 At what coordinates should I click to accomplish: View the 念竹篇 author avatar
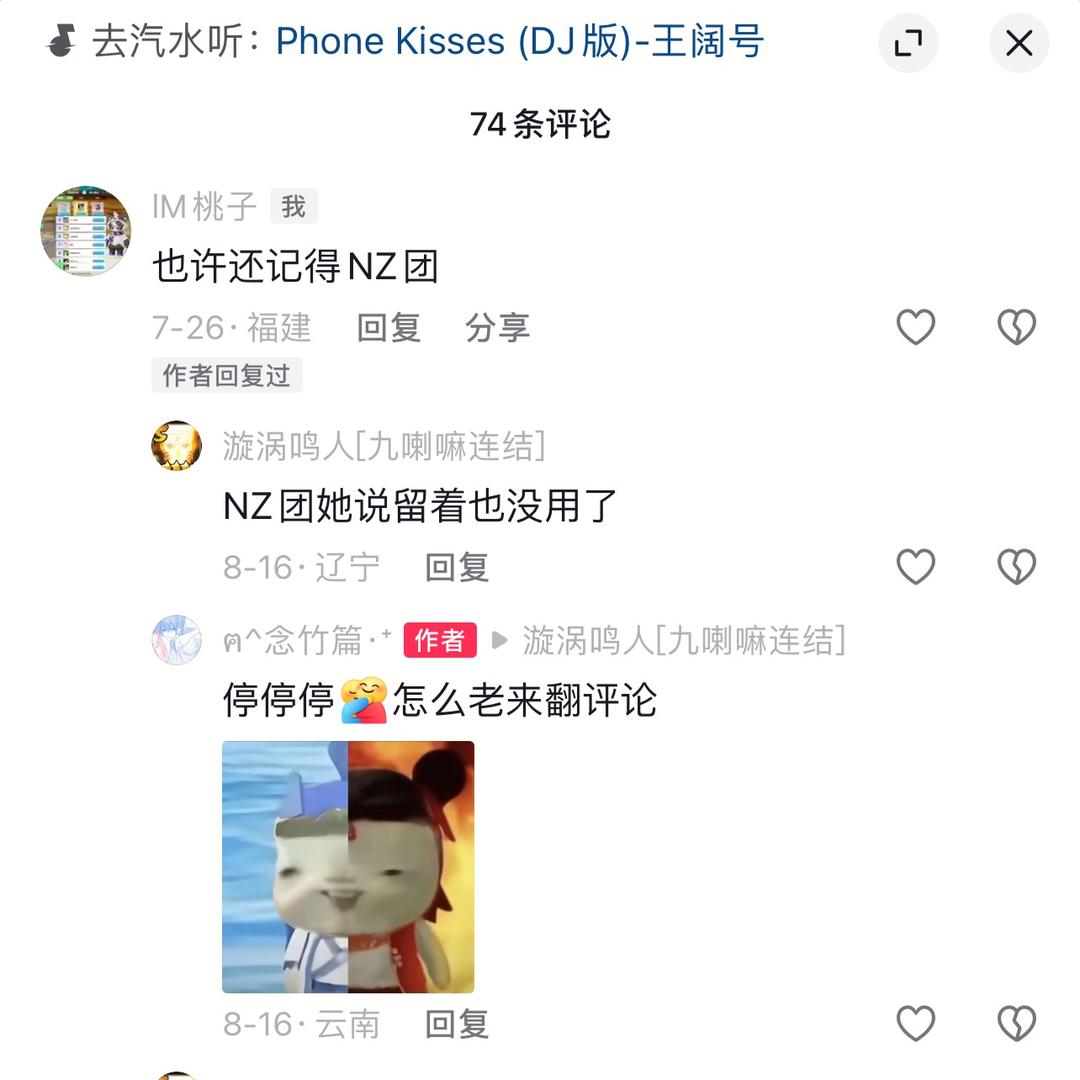(x=176, y=640)
